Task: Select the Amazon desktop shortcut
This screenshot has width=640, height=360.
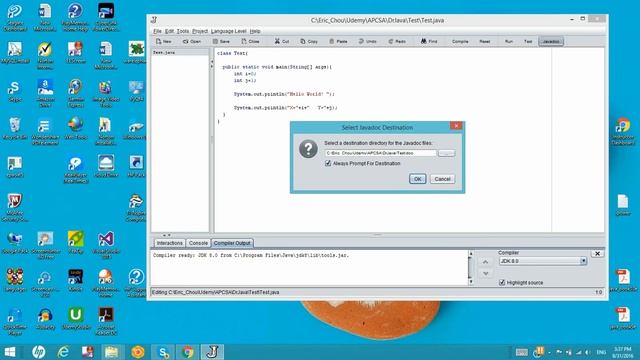Action: (45, 93)
